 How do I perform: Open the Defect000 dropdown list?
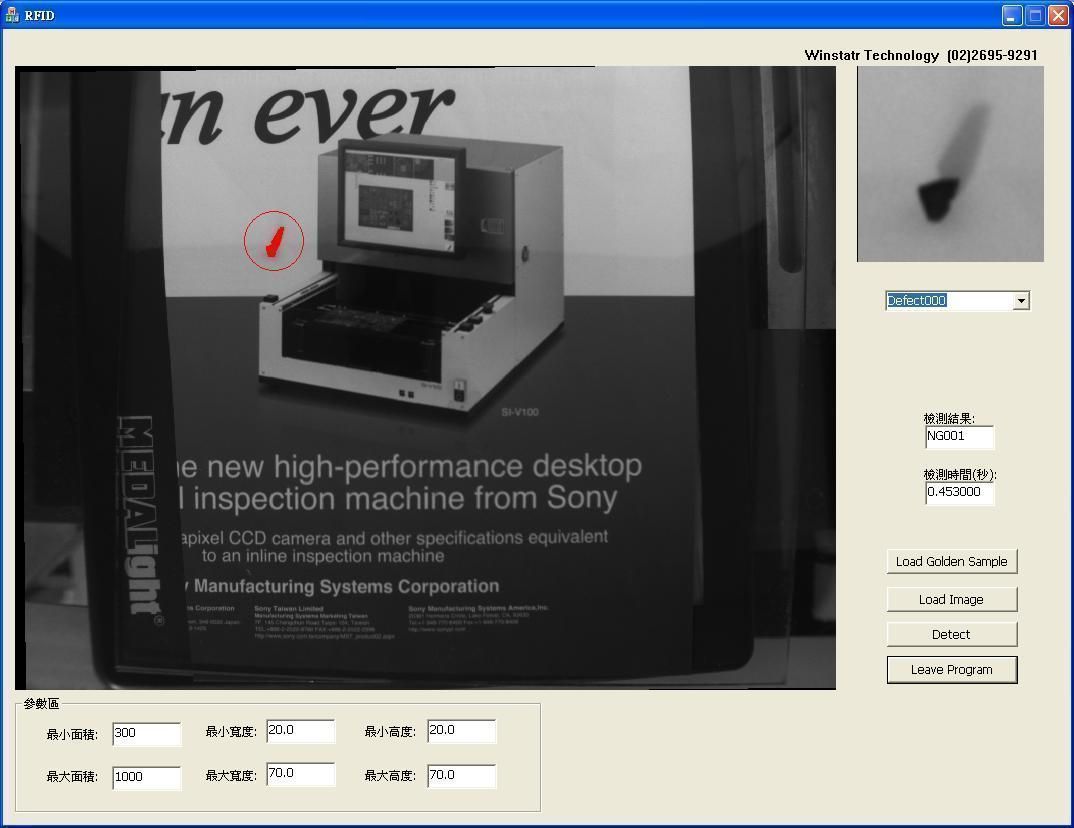pos(1021,301)
